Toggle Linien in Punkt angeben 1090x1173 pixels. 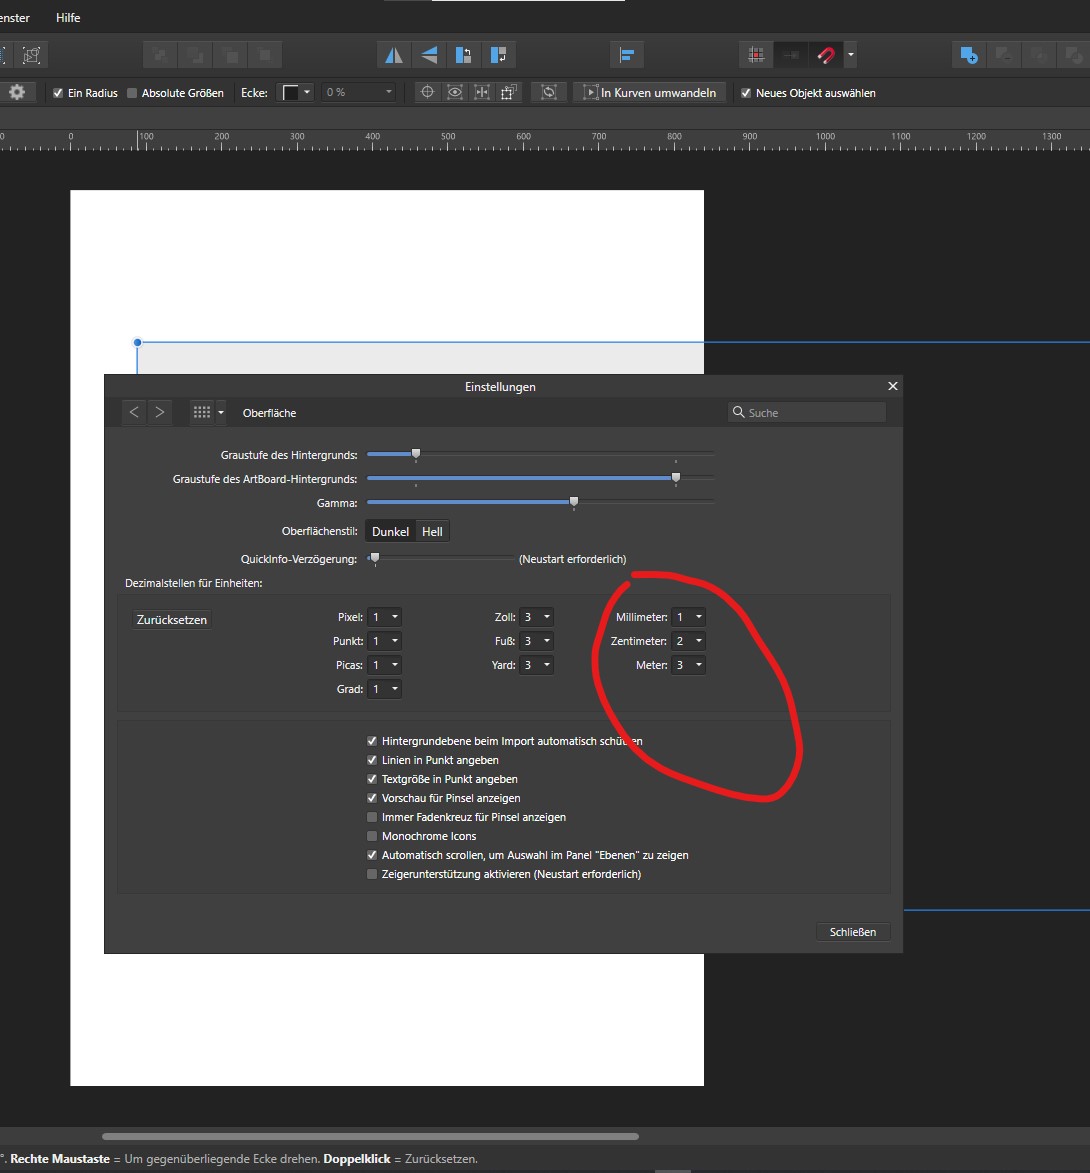(x=372, y=760)
